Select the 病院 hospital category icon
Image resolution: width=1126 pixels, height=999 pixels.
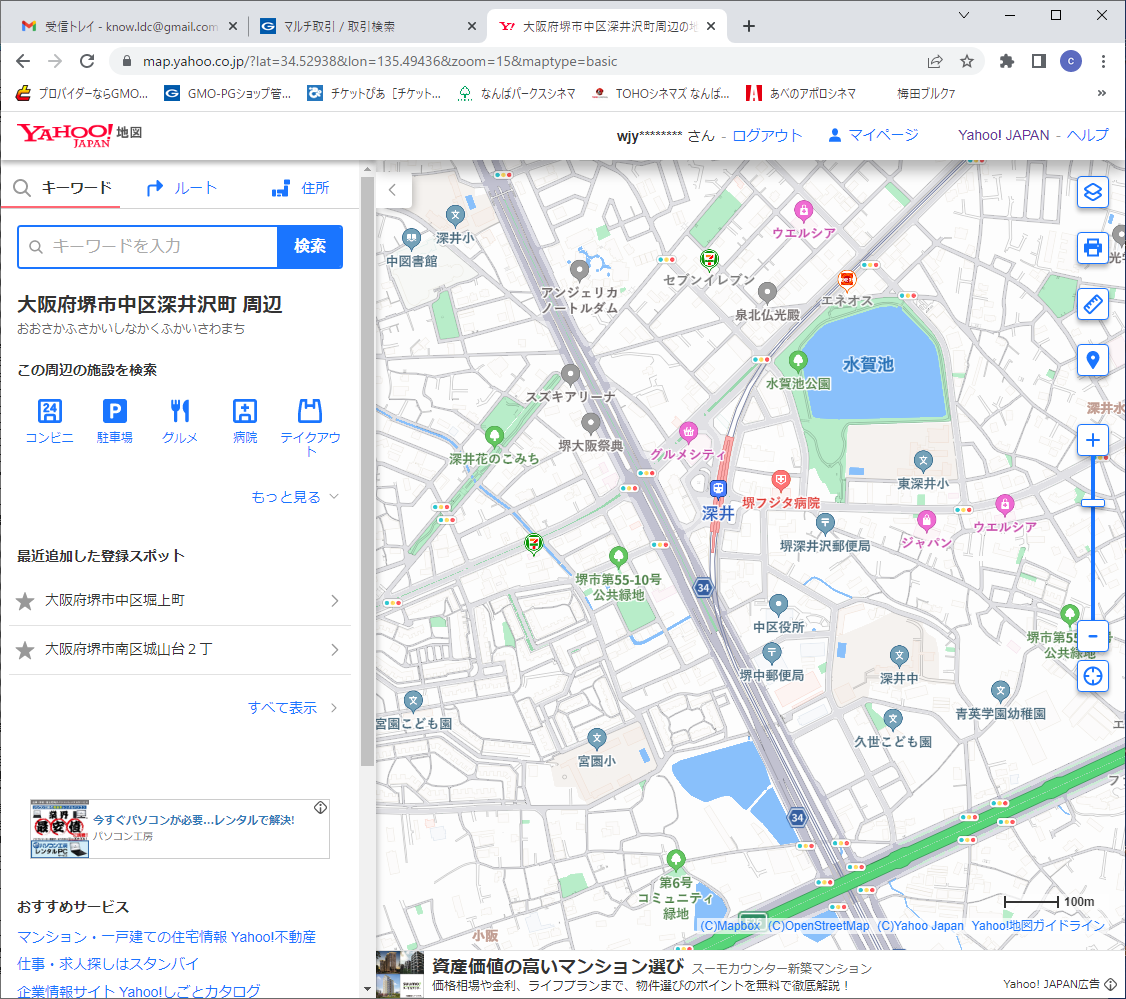tap(245, 411)
